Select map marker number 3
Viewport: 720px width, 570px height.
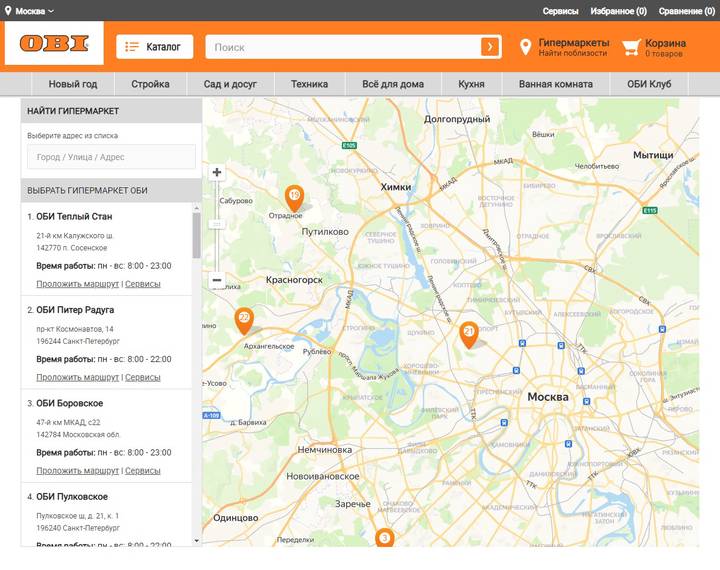pos(385,537)
